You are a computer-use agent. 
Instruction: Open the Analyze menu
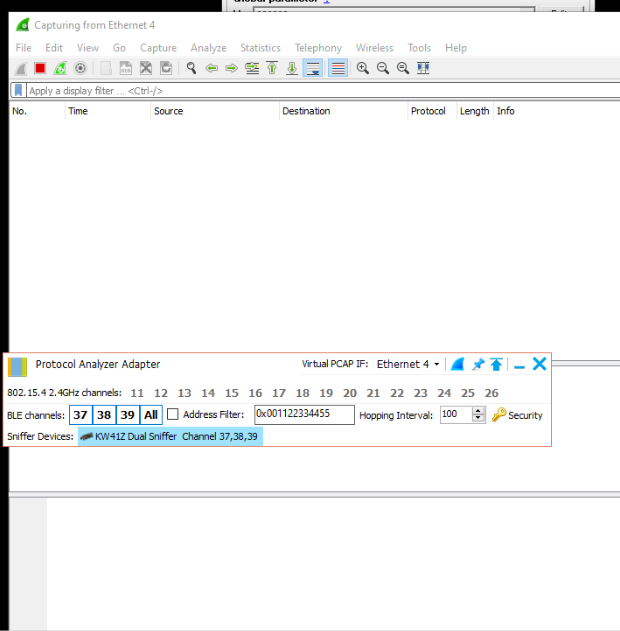click(x=208, y=48)
